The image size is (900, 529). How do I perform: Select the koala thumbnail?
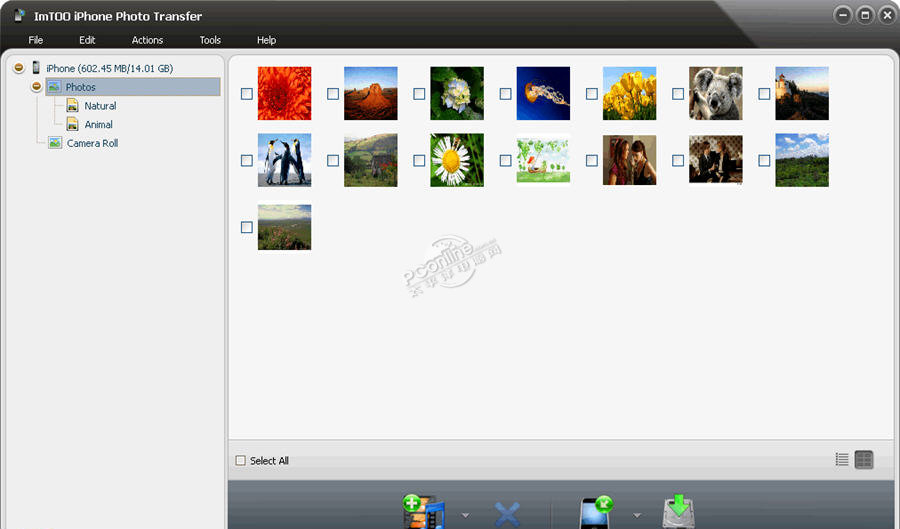[x=716, y=94]
